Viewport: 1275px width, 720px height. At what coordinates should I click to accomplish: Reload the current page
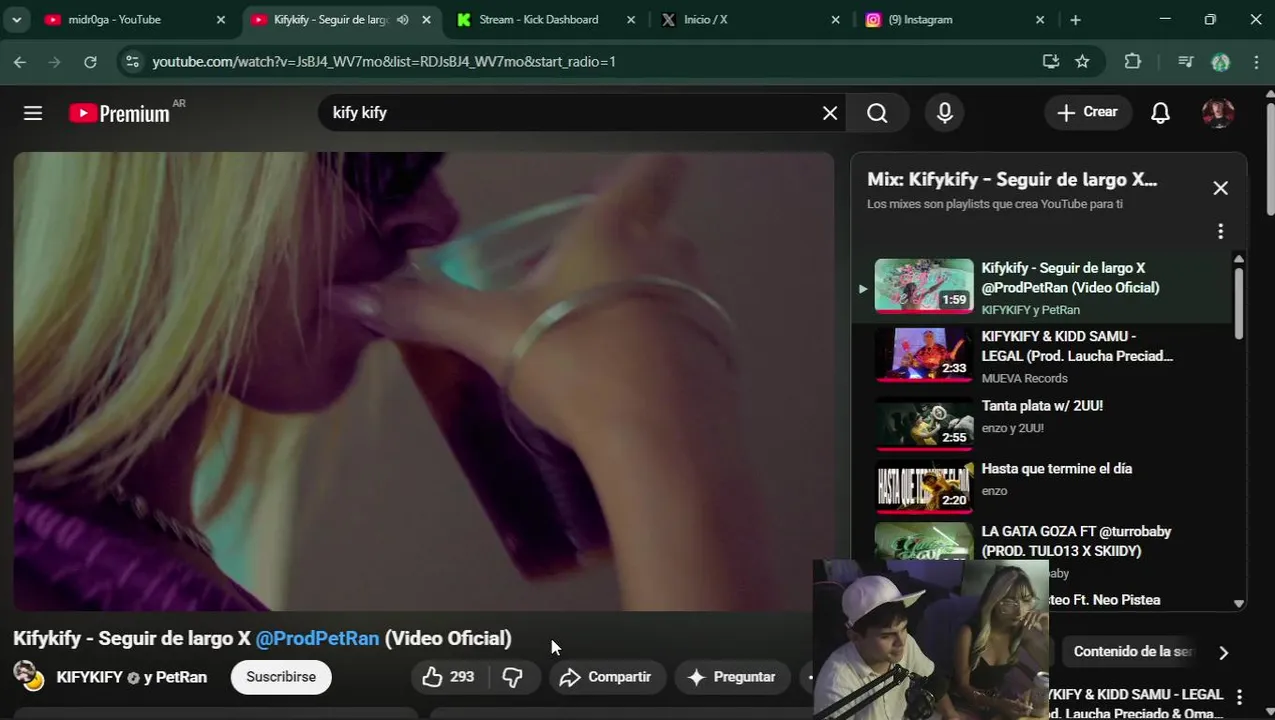click(x=90, y=62)
